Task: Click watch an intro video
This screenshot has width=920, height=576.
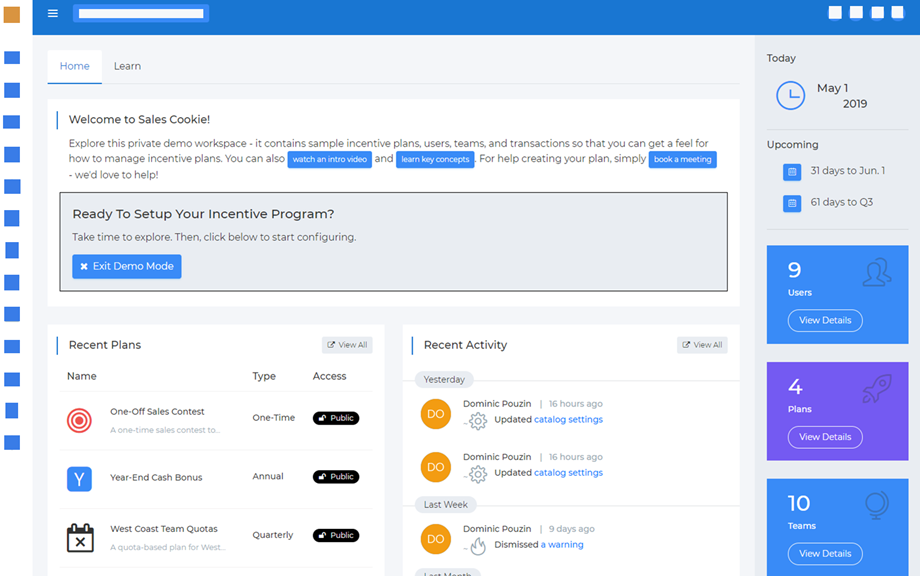Action: click(x=329, y=159)
